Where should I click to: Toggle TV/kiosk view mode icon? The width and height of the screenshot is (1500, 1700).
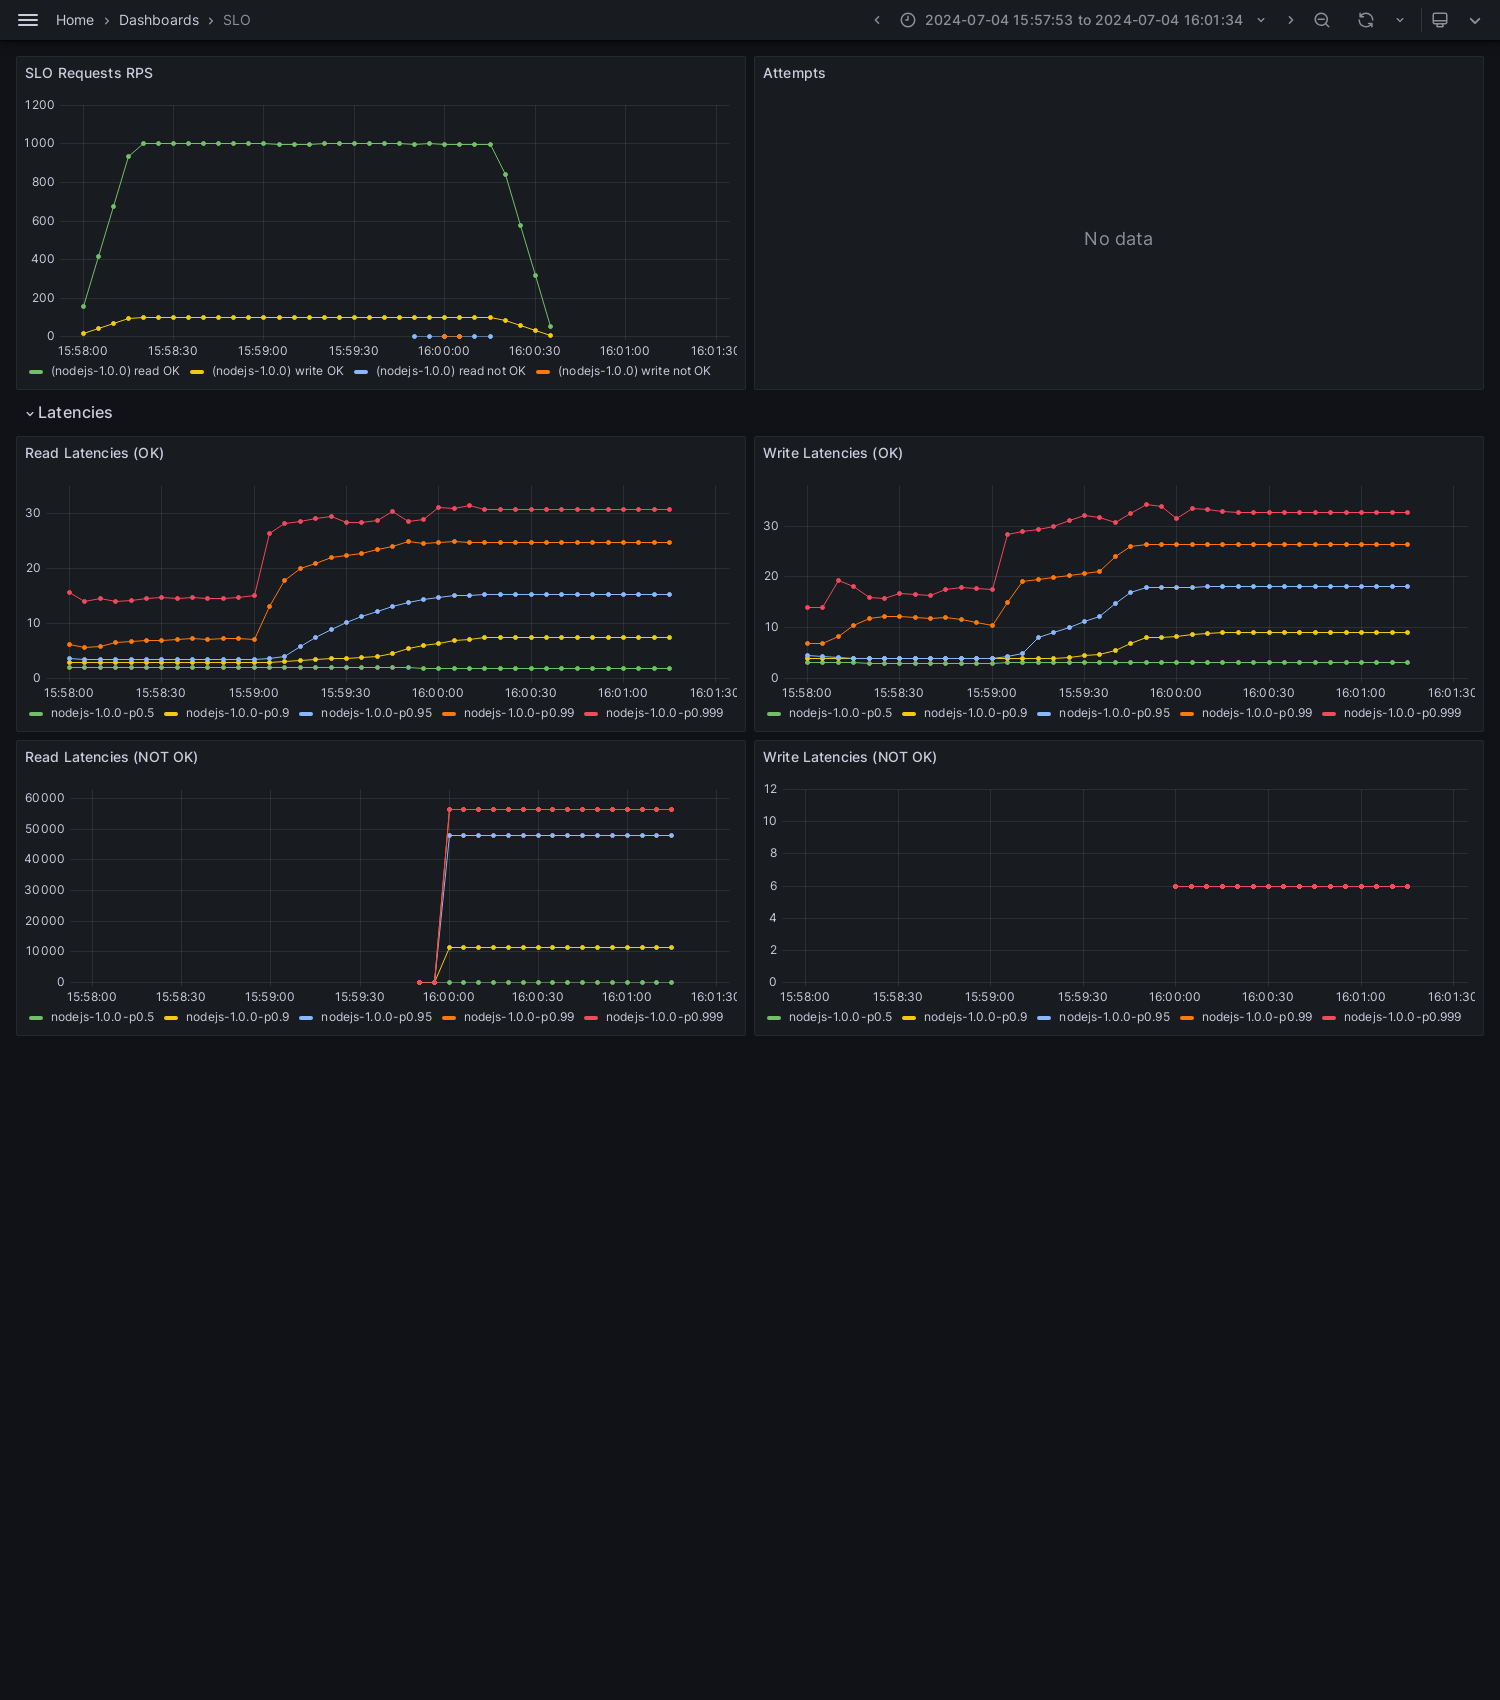click(1440, 20)
